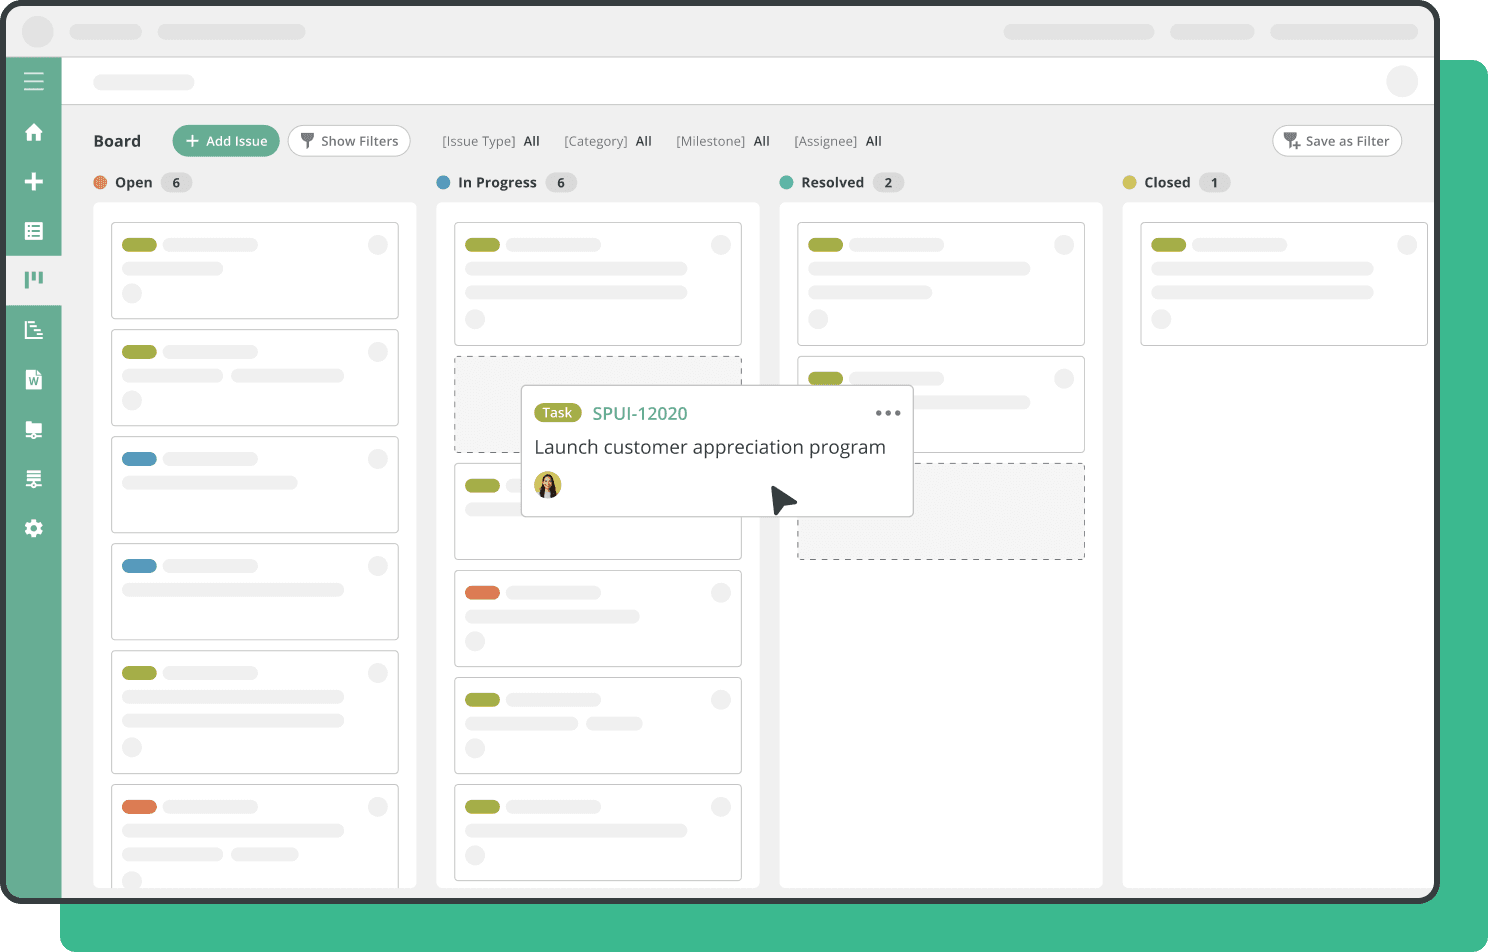Screen dimensions: 1488x952
Task: Select the Board icon in sidebar
Action: click(34, 279)
